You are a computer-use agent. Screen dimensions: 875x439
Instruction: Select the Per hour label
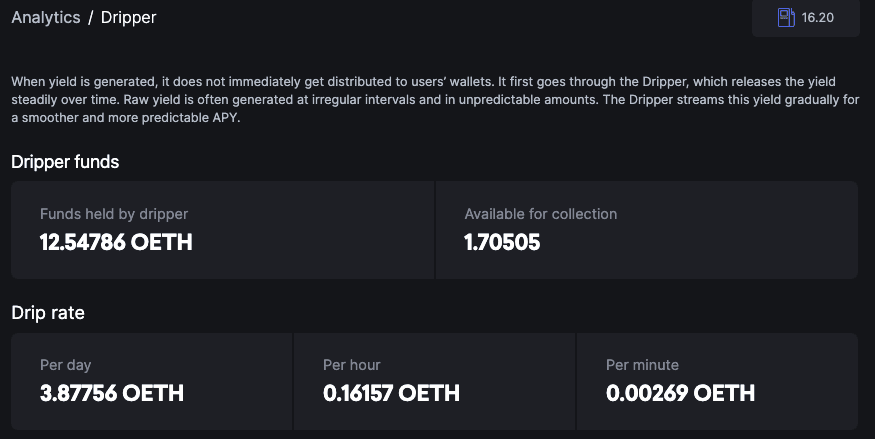coord(352,365)
